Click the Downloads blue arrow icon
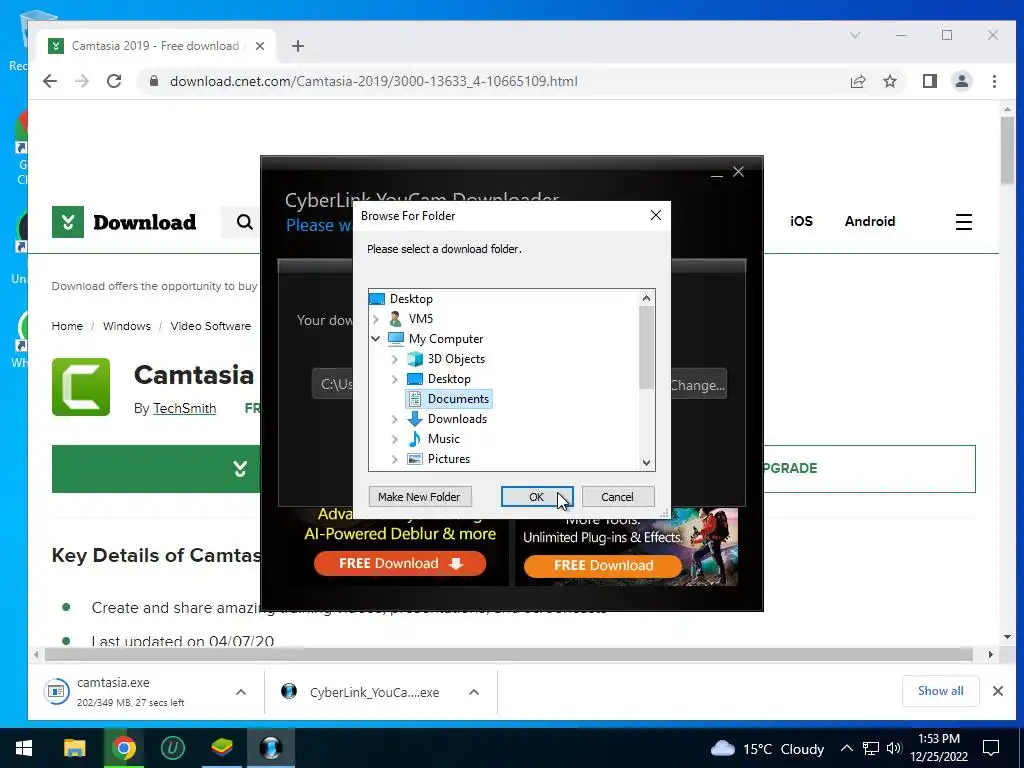Screen dimensions: 1024x768 (415, 419)
